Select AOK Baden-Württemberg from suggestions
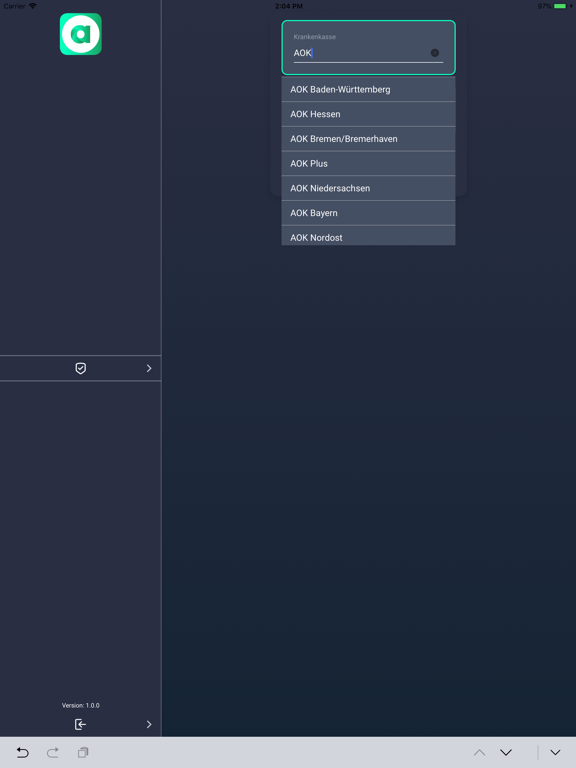This screenshot has height=768, width=576. coord(368,90)
